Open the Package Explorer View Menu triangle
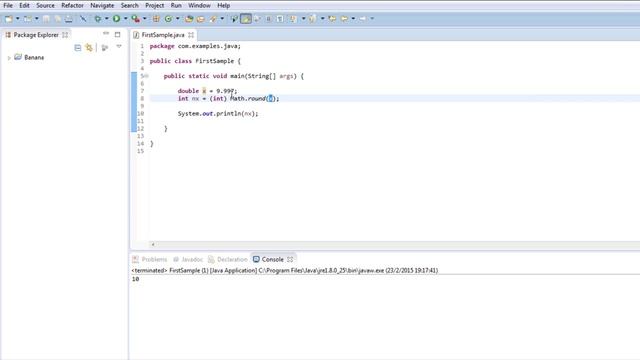Viewport: 640px width, 360px height. [119, 47]
